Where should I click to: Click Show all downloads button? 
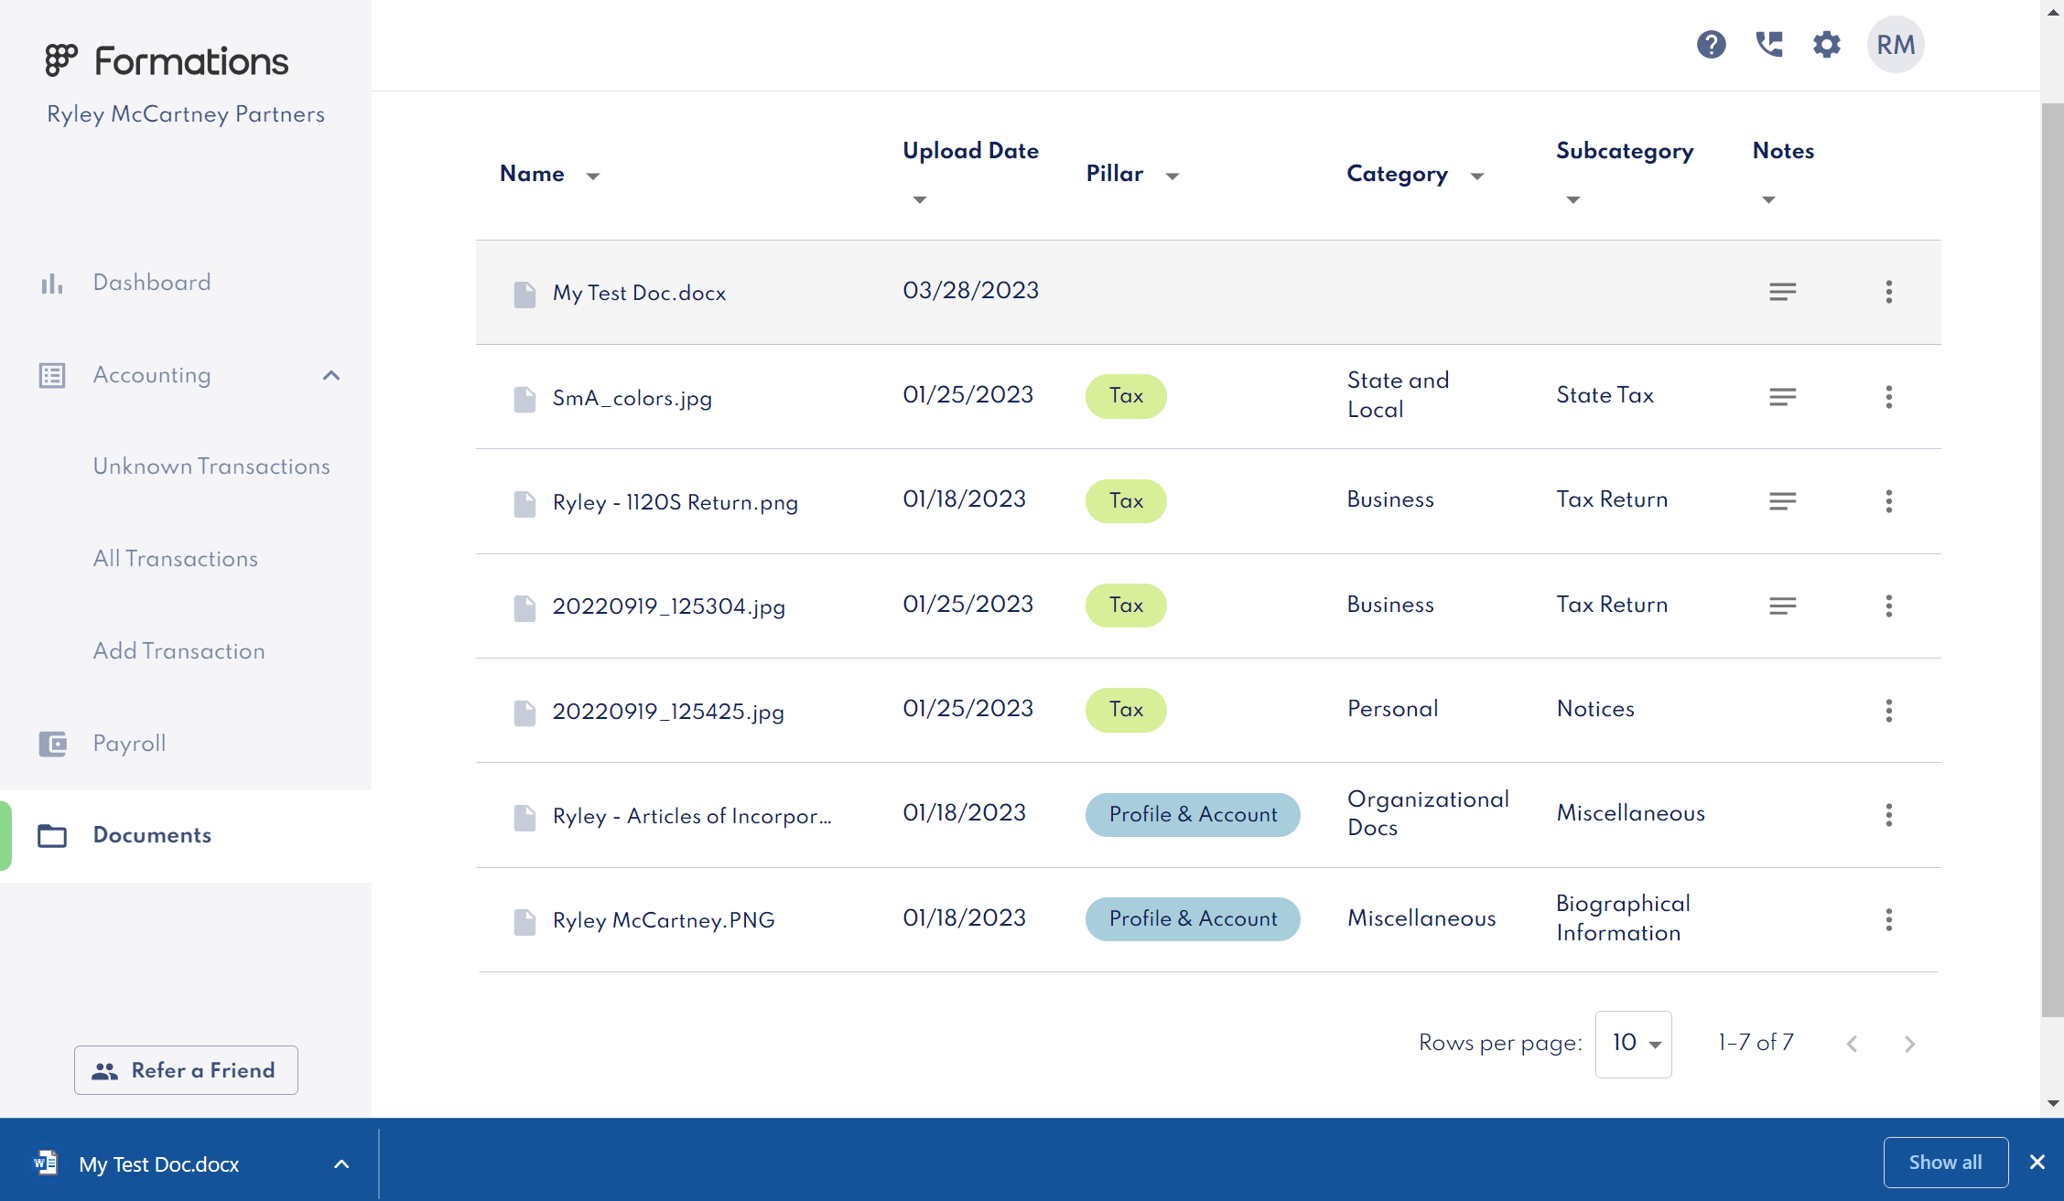click(x=1944, y=1162)
